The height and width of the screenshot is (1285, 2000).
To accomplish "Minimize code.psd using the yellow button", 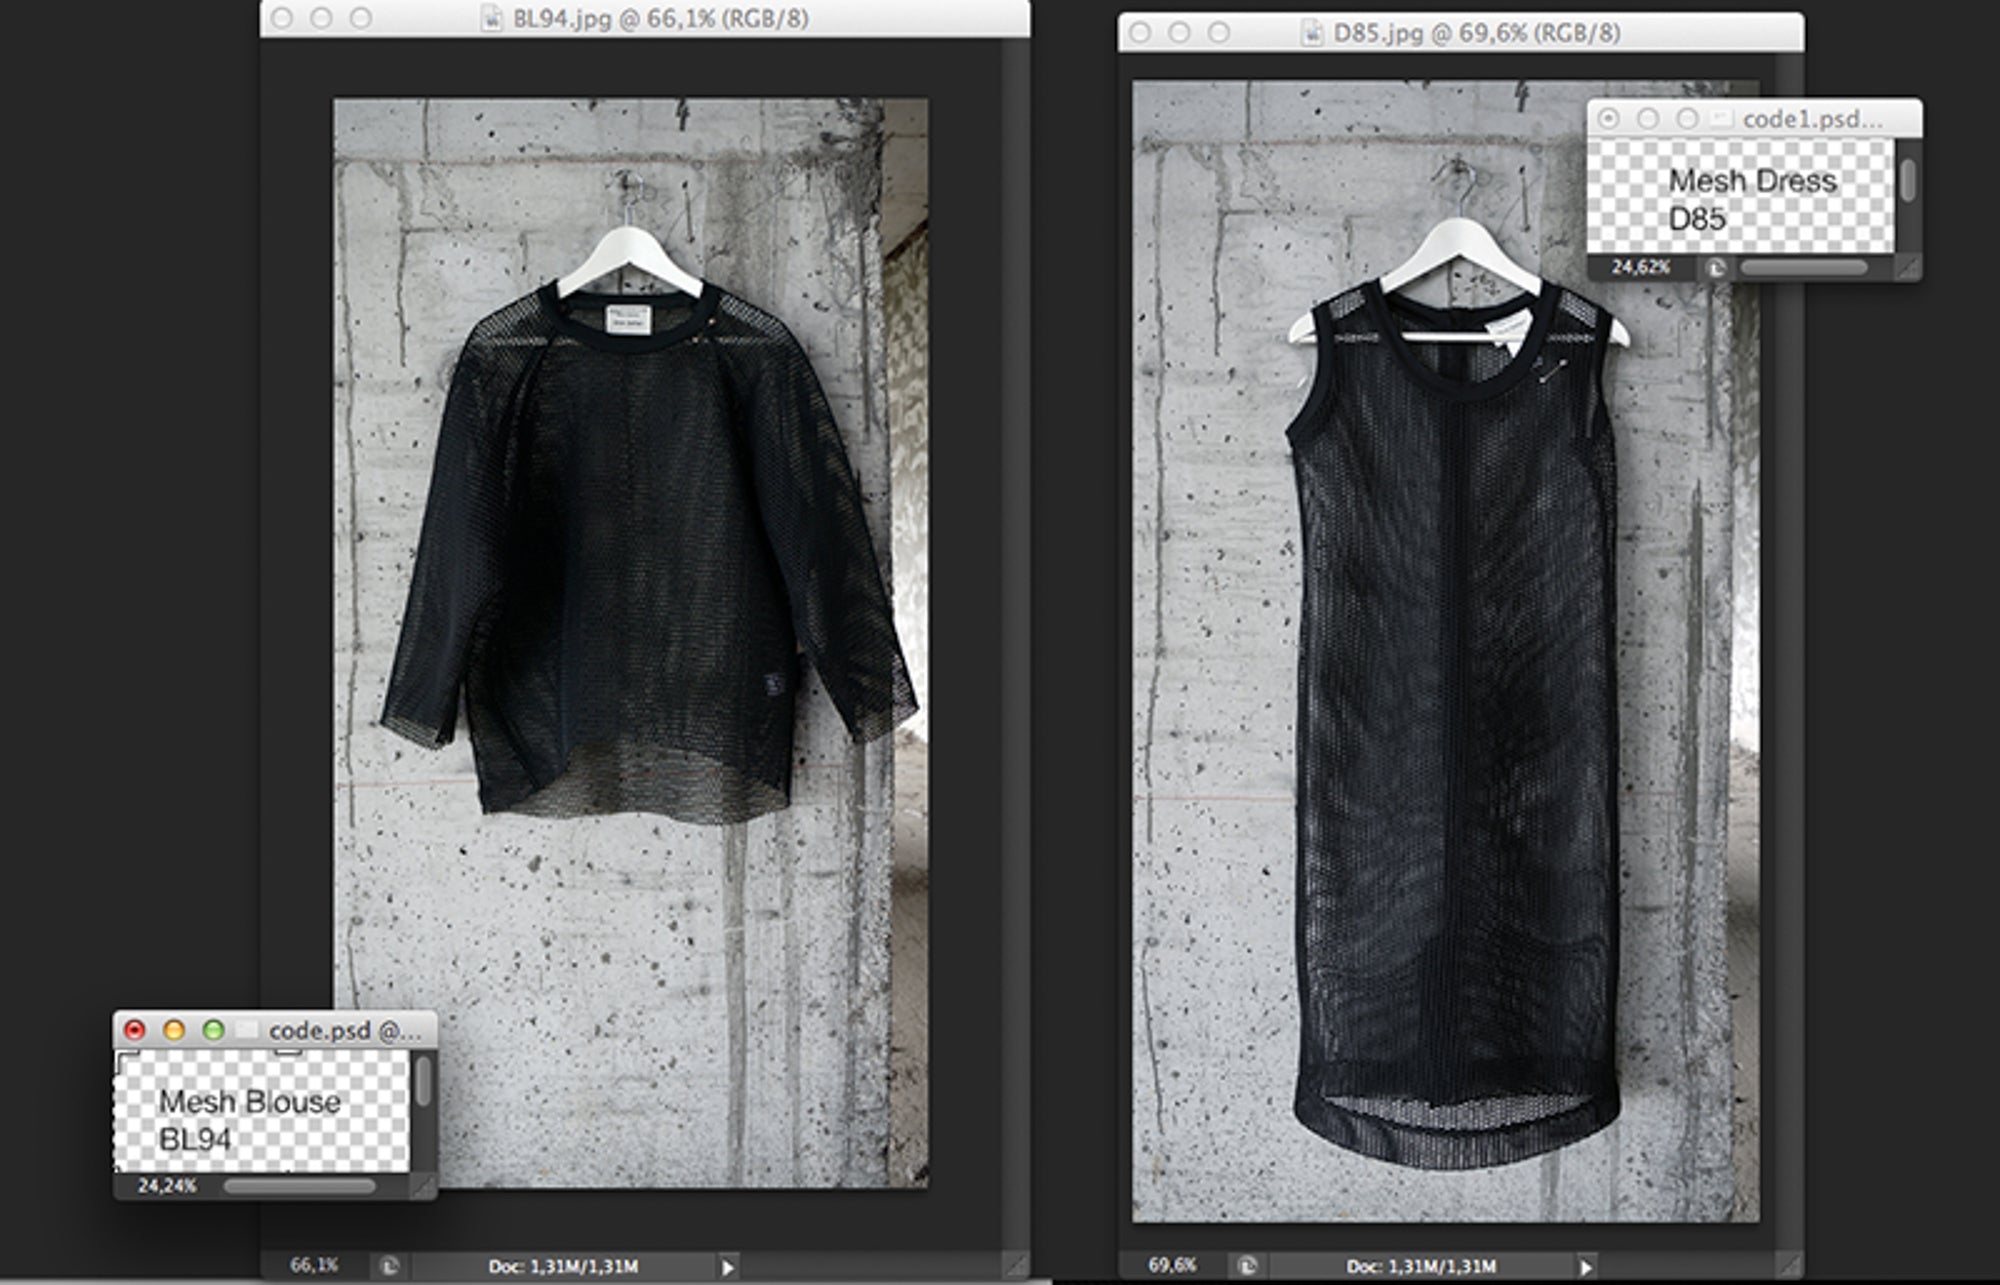I will pyautogui.click(x=174, y=1030).
